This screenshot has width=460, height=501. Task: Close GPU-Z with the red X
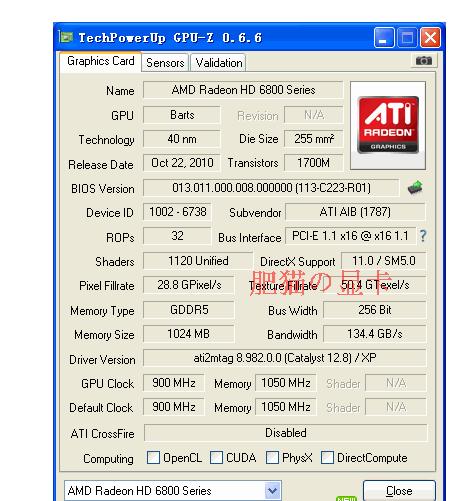click(430, 37)
